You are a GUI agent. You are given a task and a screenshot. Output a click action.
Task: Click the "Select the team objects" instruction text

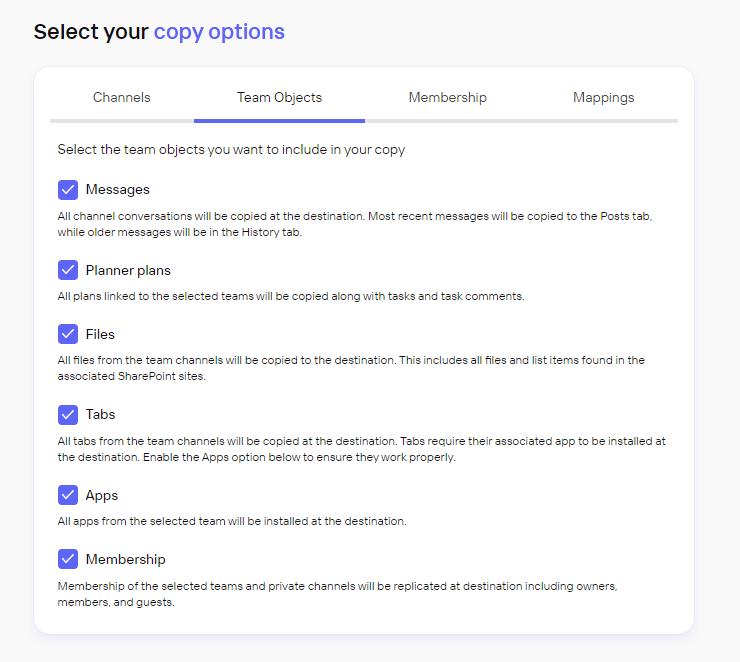coord(231,150)
